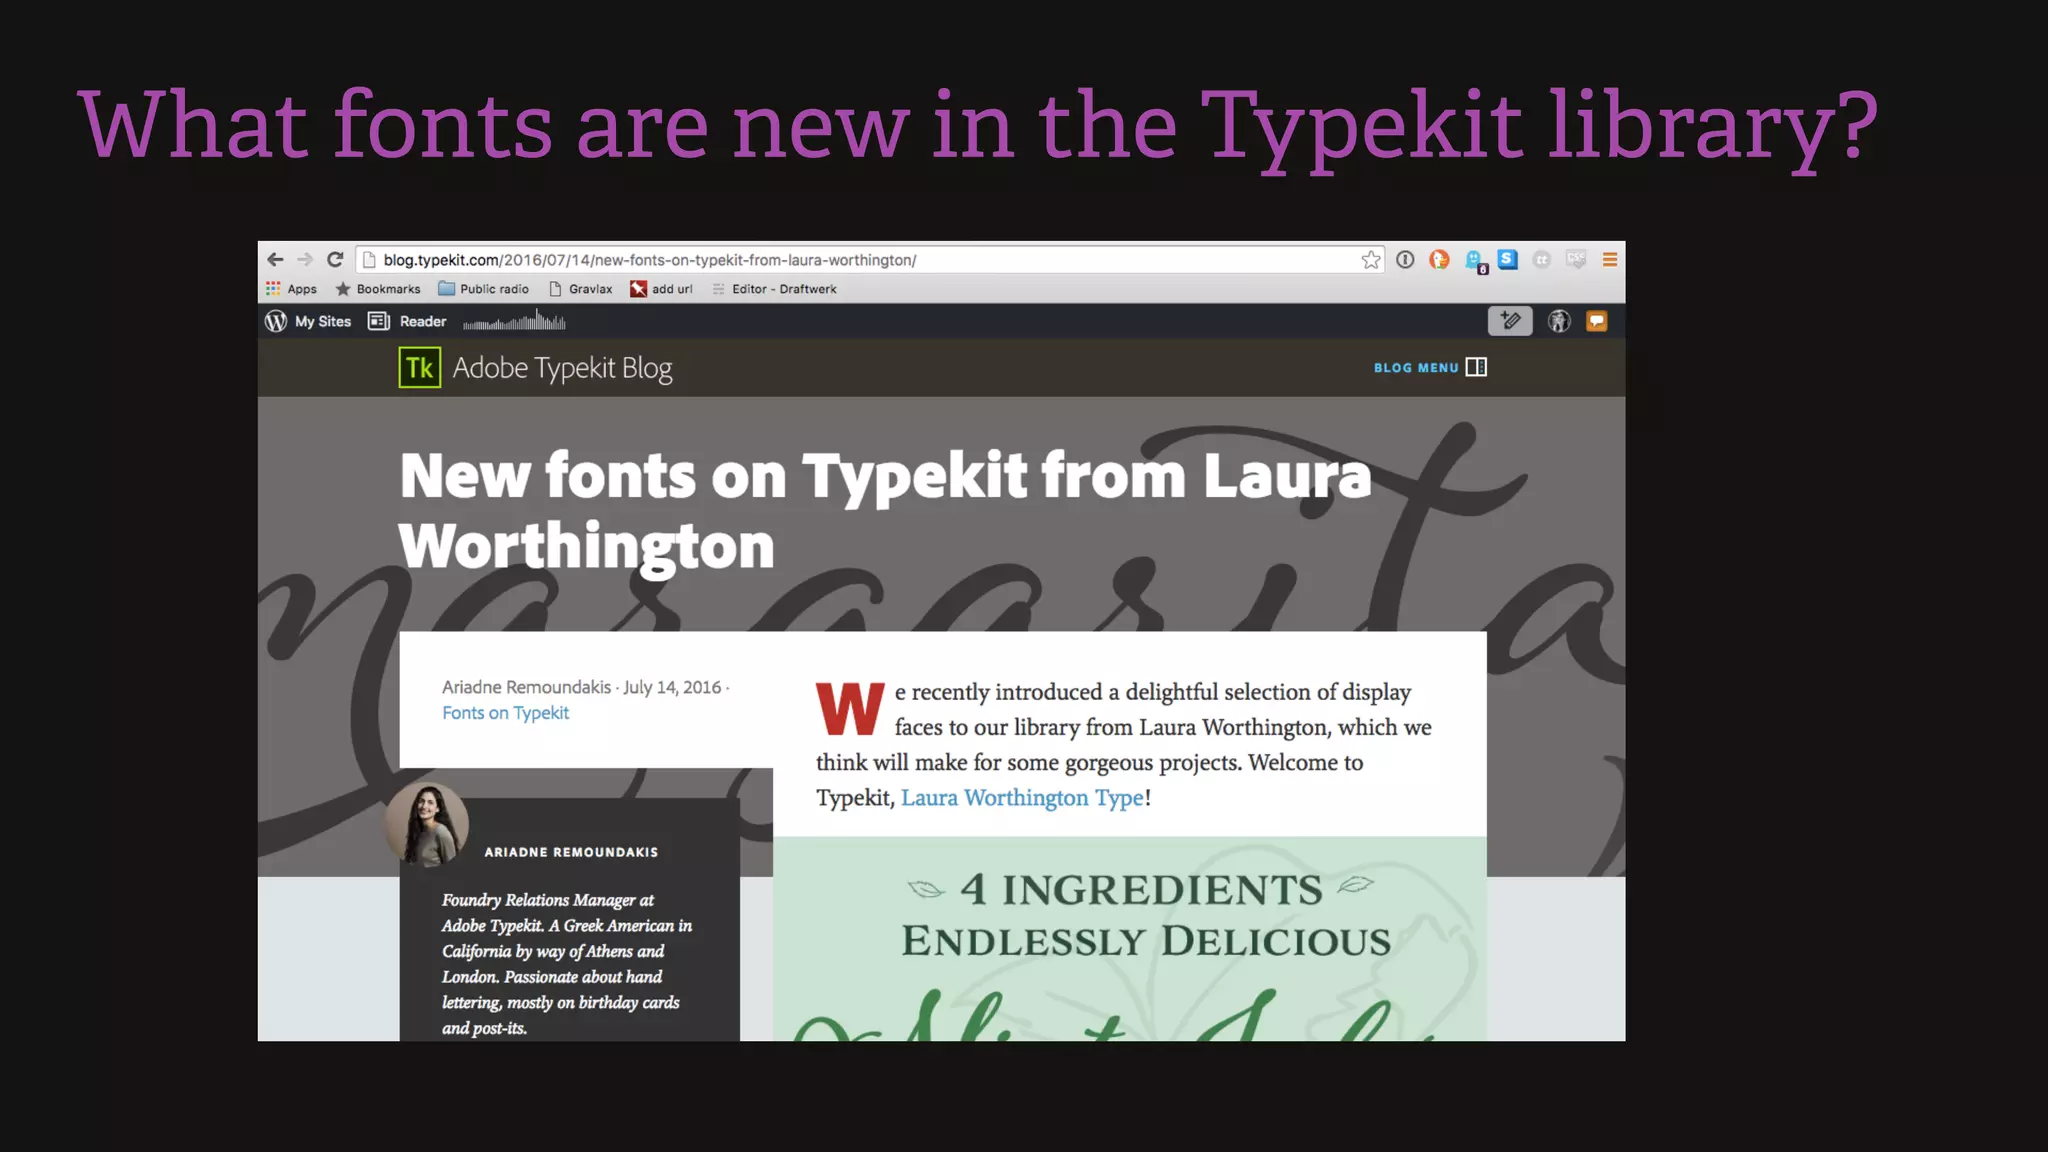2048x1152 pixels.
Task: Click the URL address bar
Action: coord(868,260)
